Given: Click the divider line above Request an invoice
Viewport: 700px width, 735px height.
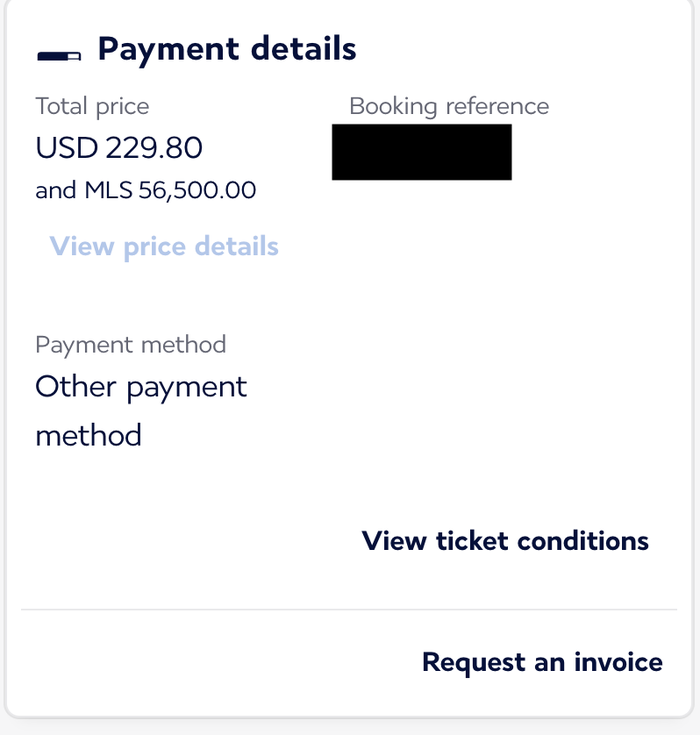Looking at the screenshot, I should click(x=349, y=609).
